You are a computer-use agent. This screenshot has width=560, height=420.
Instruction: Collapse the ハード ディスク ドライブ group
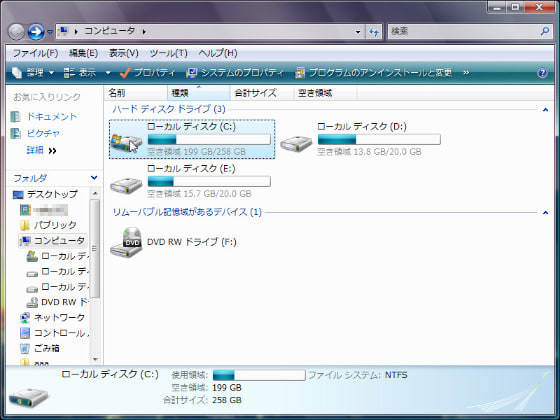(545, 110)
